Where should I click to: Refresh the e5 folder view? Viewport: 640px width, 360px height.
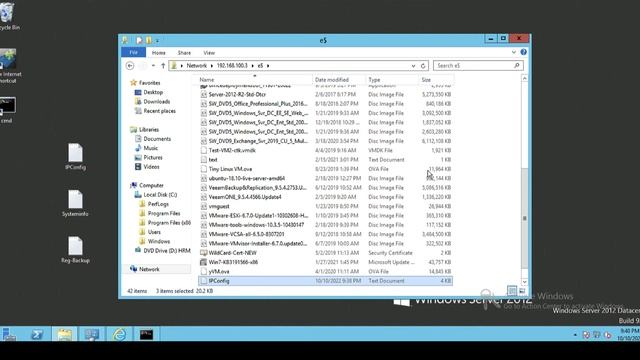point(423,66)
